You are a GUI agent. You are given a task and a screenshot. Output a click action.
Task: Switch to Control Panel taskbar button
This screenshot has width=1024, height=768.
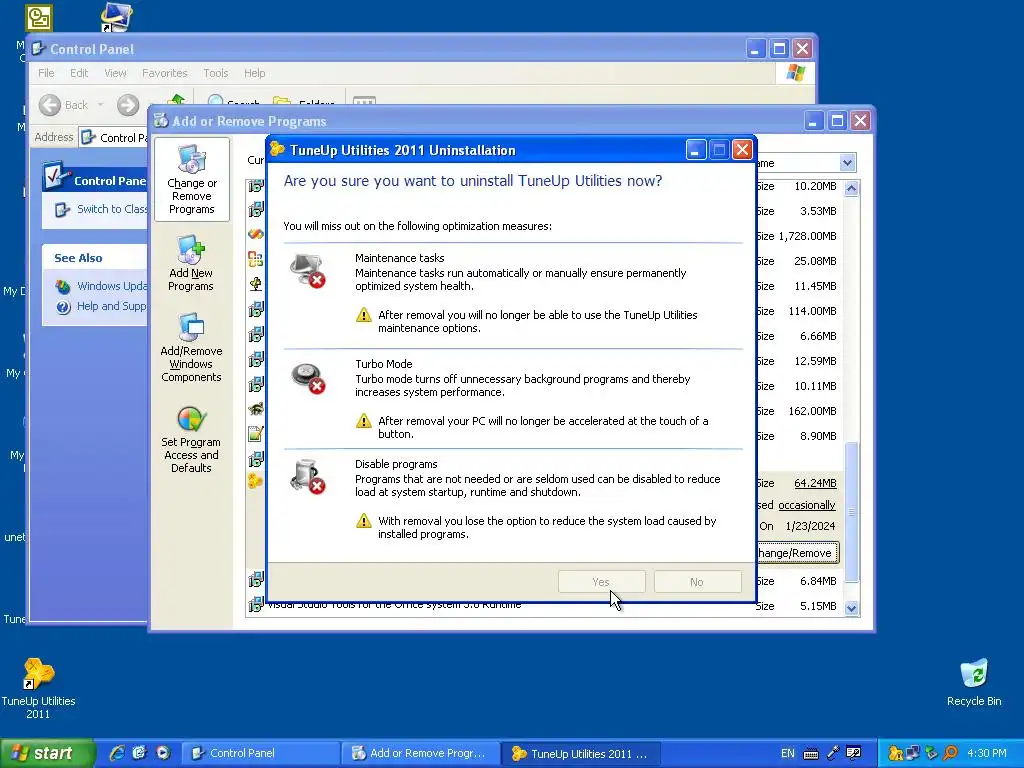[x=260, y=753]
